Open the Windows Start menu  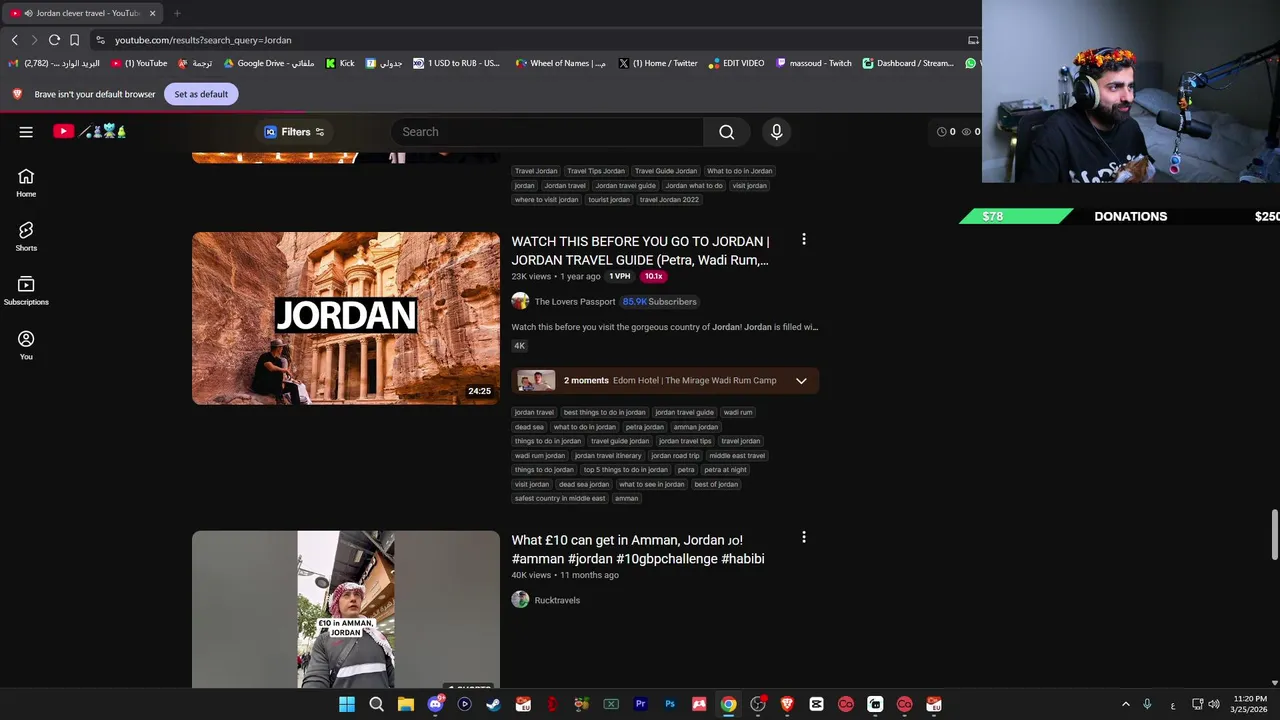point(347,704)
